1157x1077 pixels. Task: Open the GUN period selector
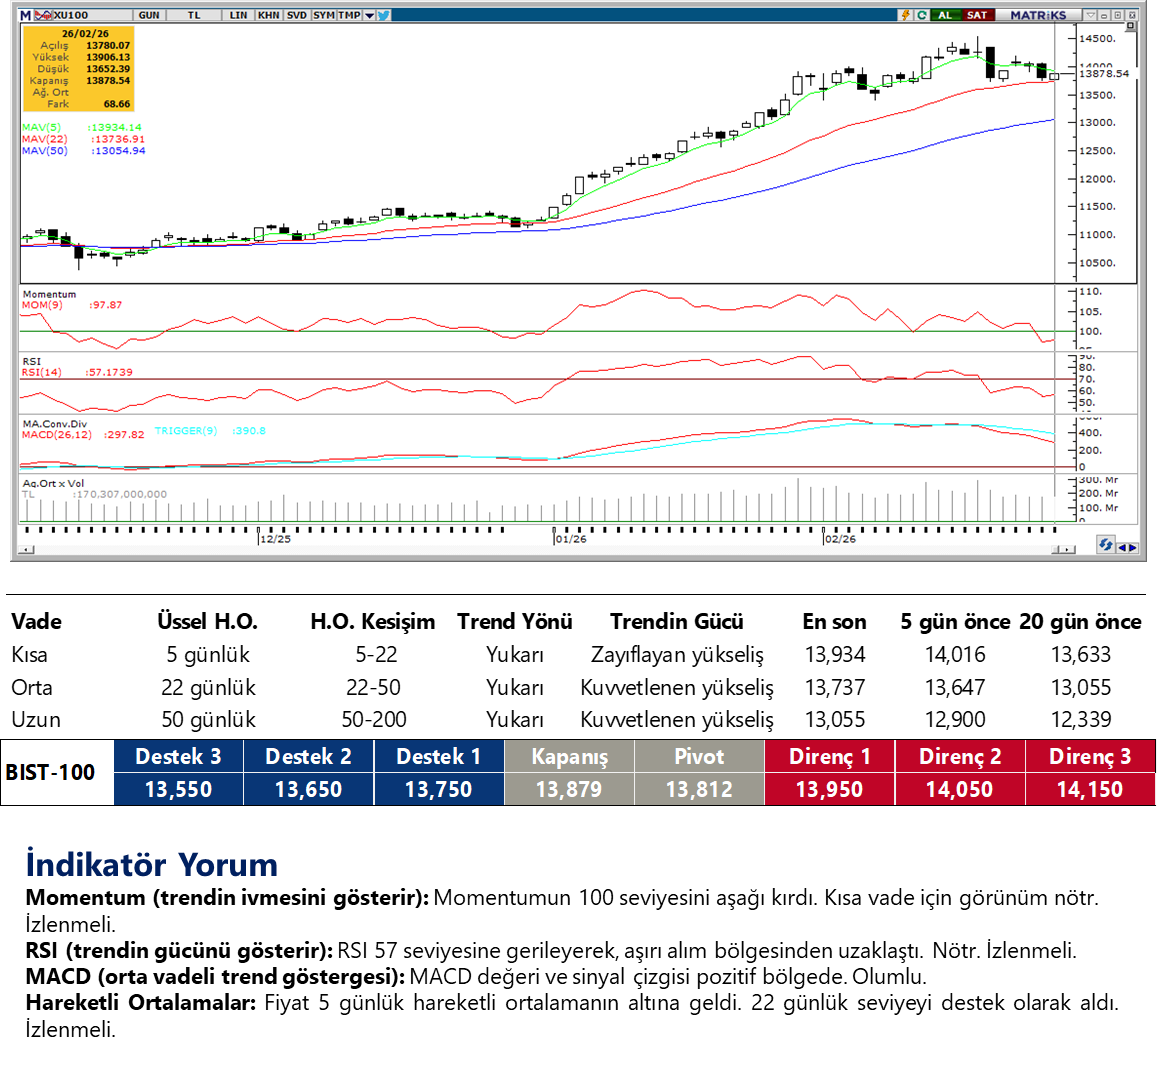(x=149, y=15)
